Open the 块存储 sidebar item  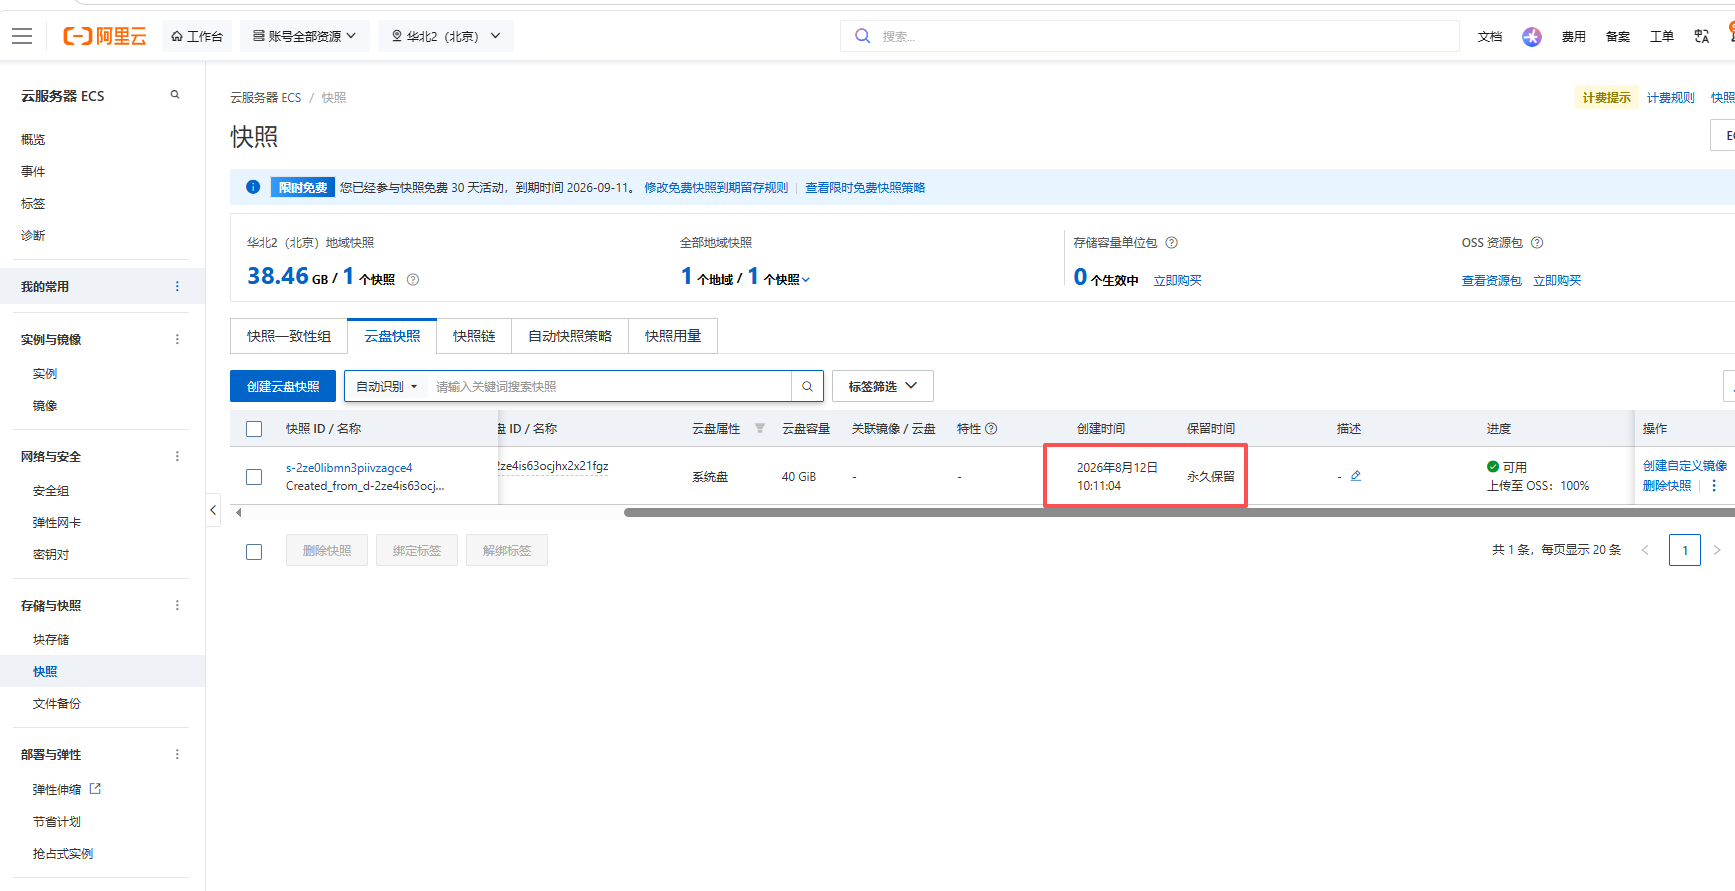point(51,639)
